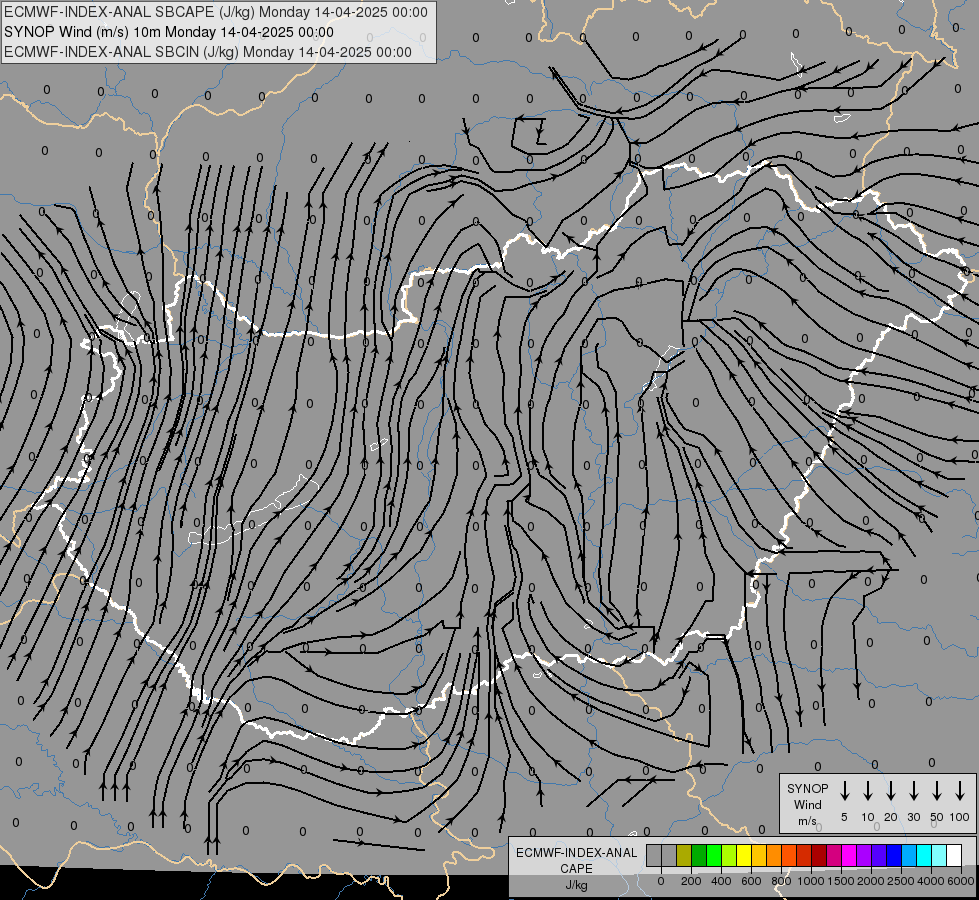Click the '600' value on CAPE scale
The width and height of the screenshot is (979, 900).
tap(751, 881)
